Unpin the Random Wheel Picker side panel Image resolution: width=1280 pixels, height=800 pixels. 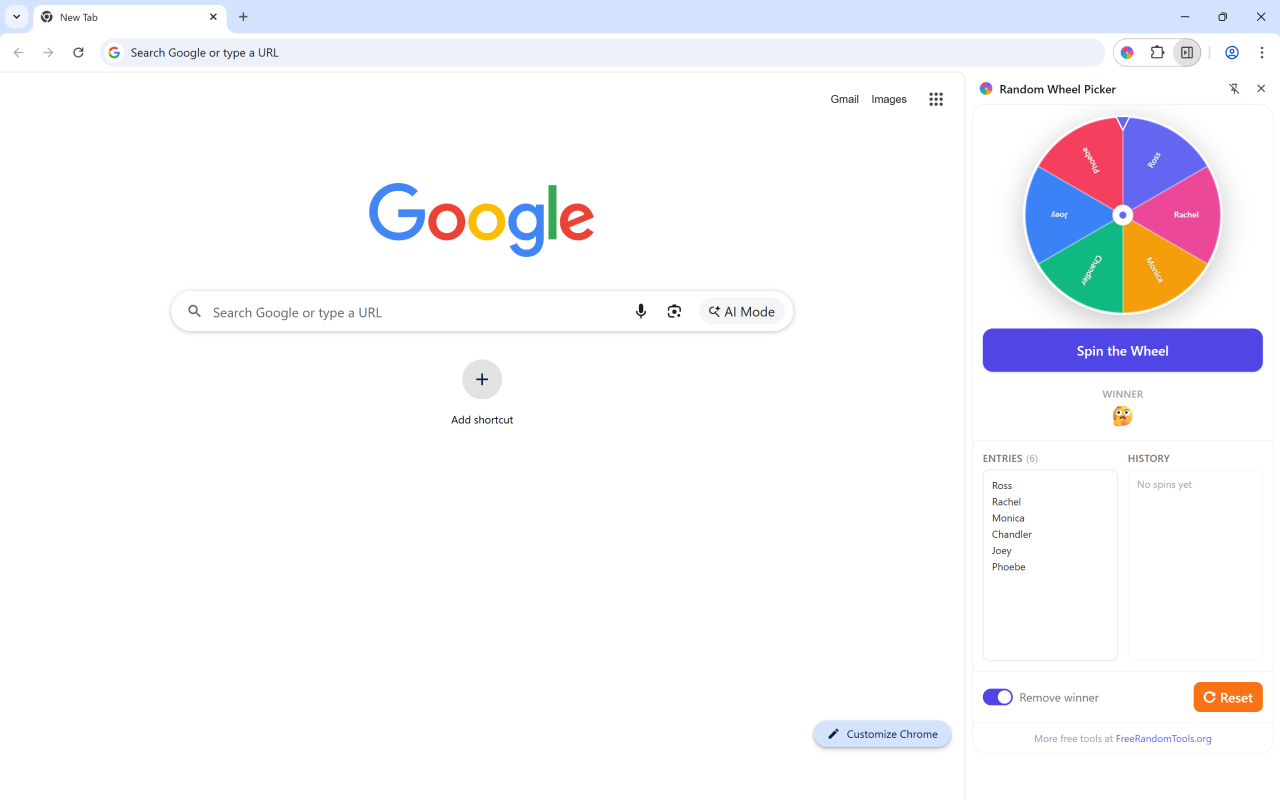coord(1234,89)
